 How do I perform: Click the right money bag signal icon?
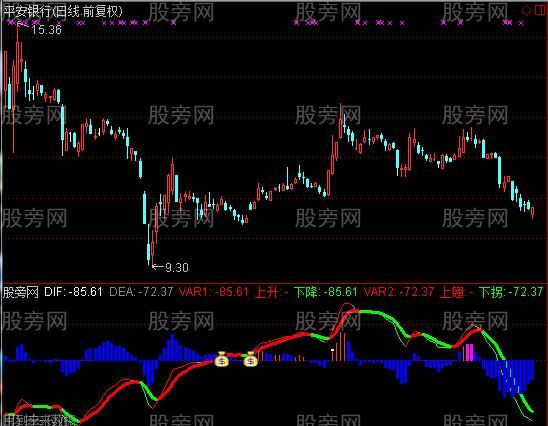tap(251, 359)
